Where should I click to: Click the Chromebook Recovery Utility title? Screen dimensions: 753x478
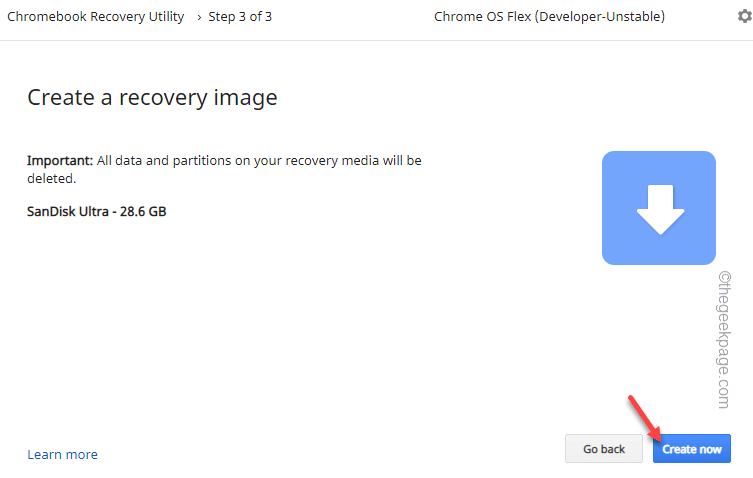(x=96, y=17)
